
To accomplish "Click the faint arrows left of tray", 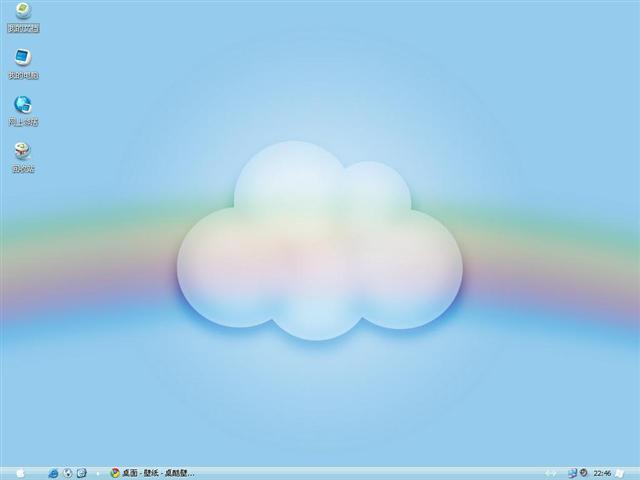I will (551, 473).
